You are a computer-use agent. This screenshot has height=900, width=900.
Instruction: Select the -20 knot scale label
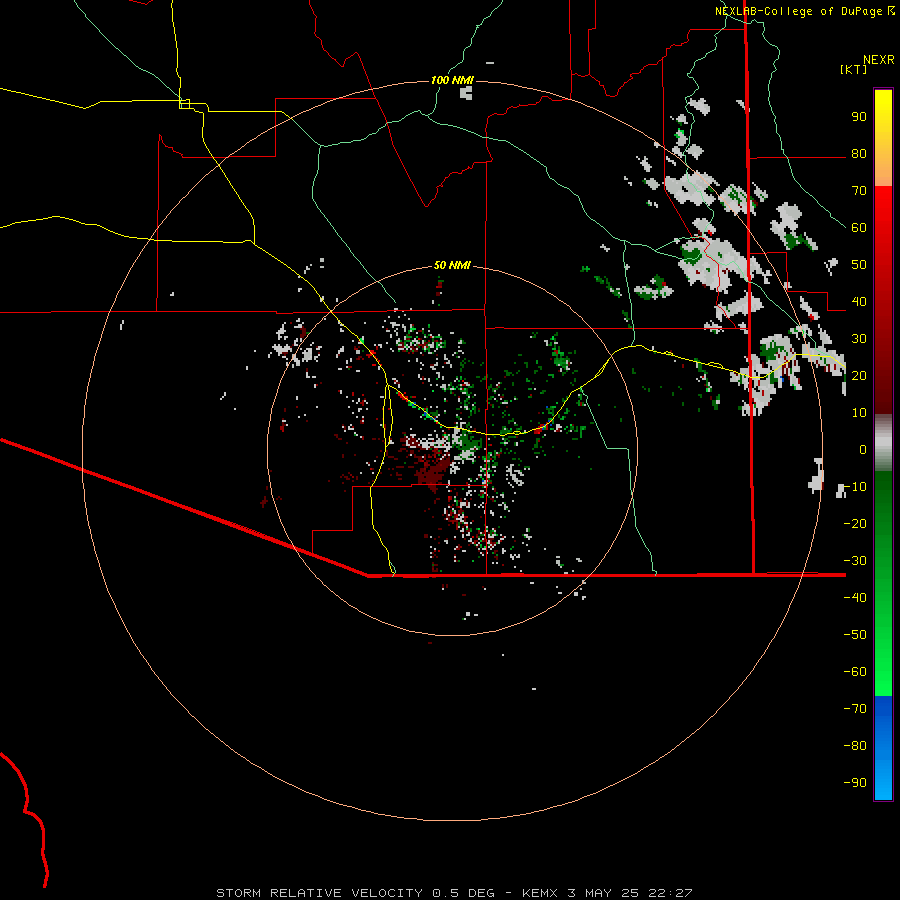(x=855, y=523)
